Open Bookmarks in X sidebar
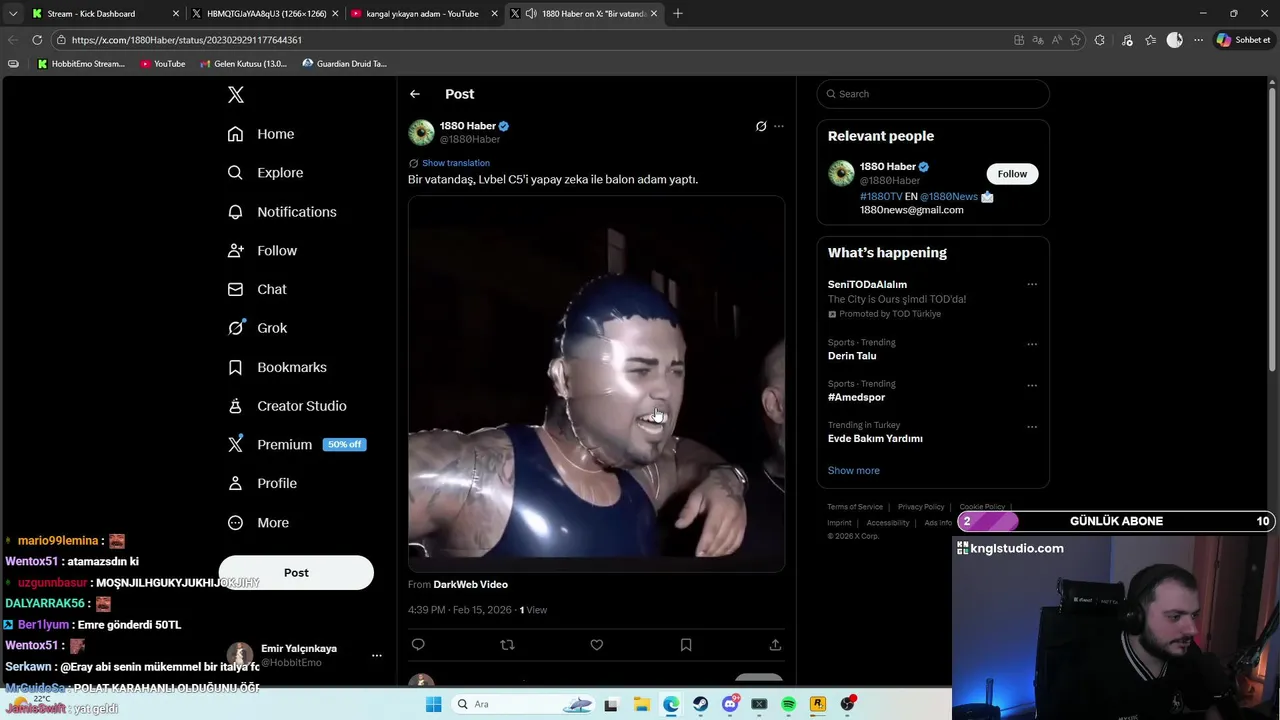 [277, 367]
